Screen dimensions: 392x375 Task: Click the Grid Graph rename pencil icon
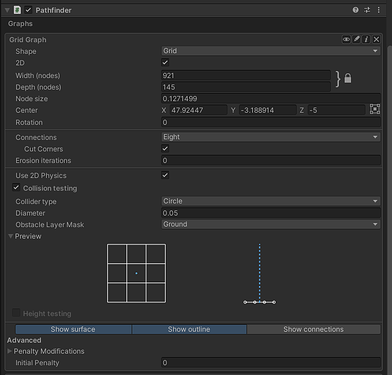point(356,39)
